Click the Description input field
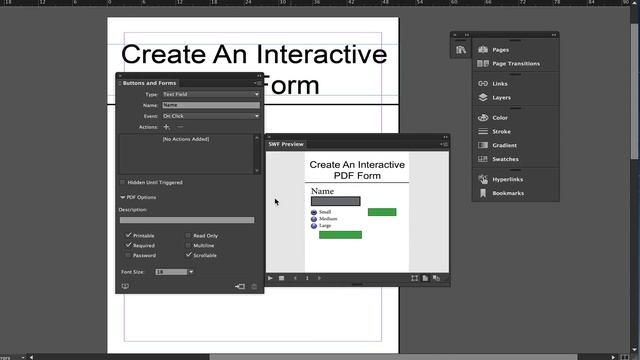 pos(187,220)
